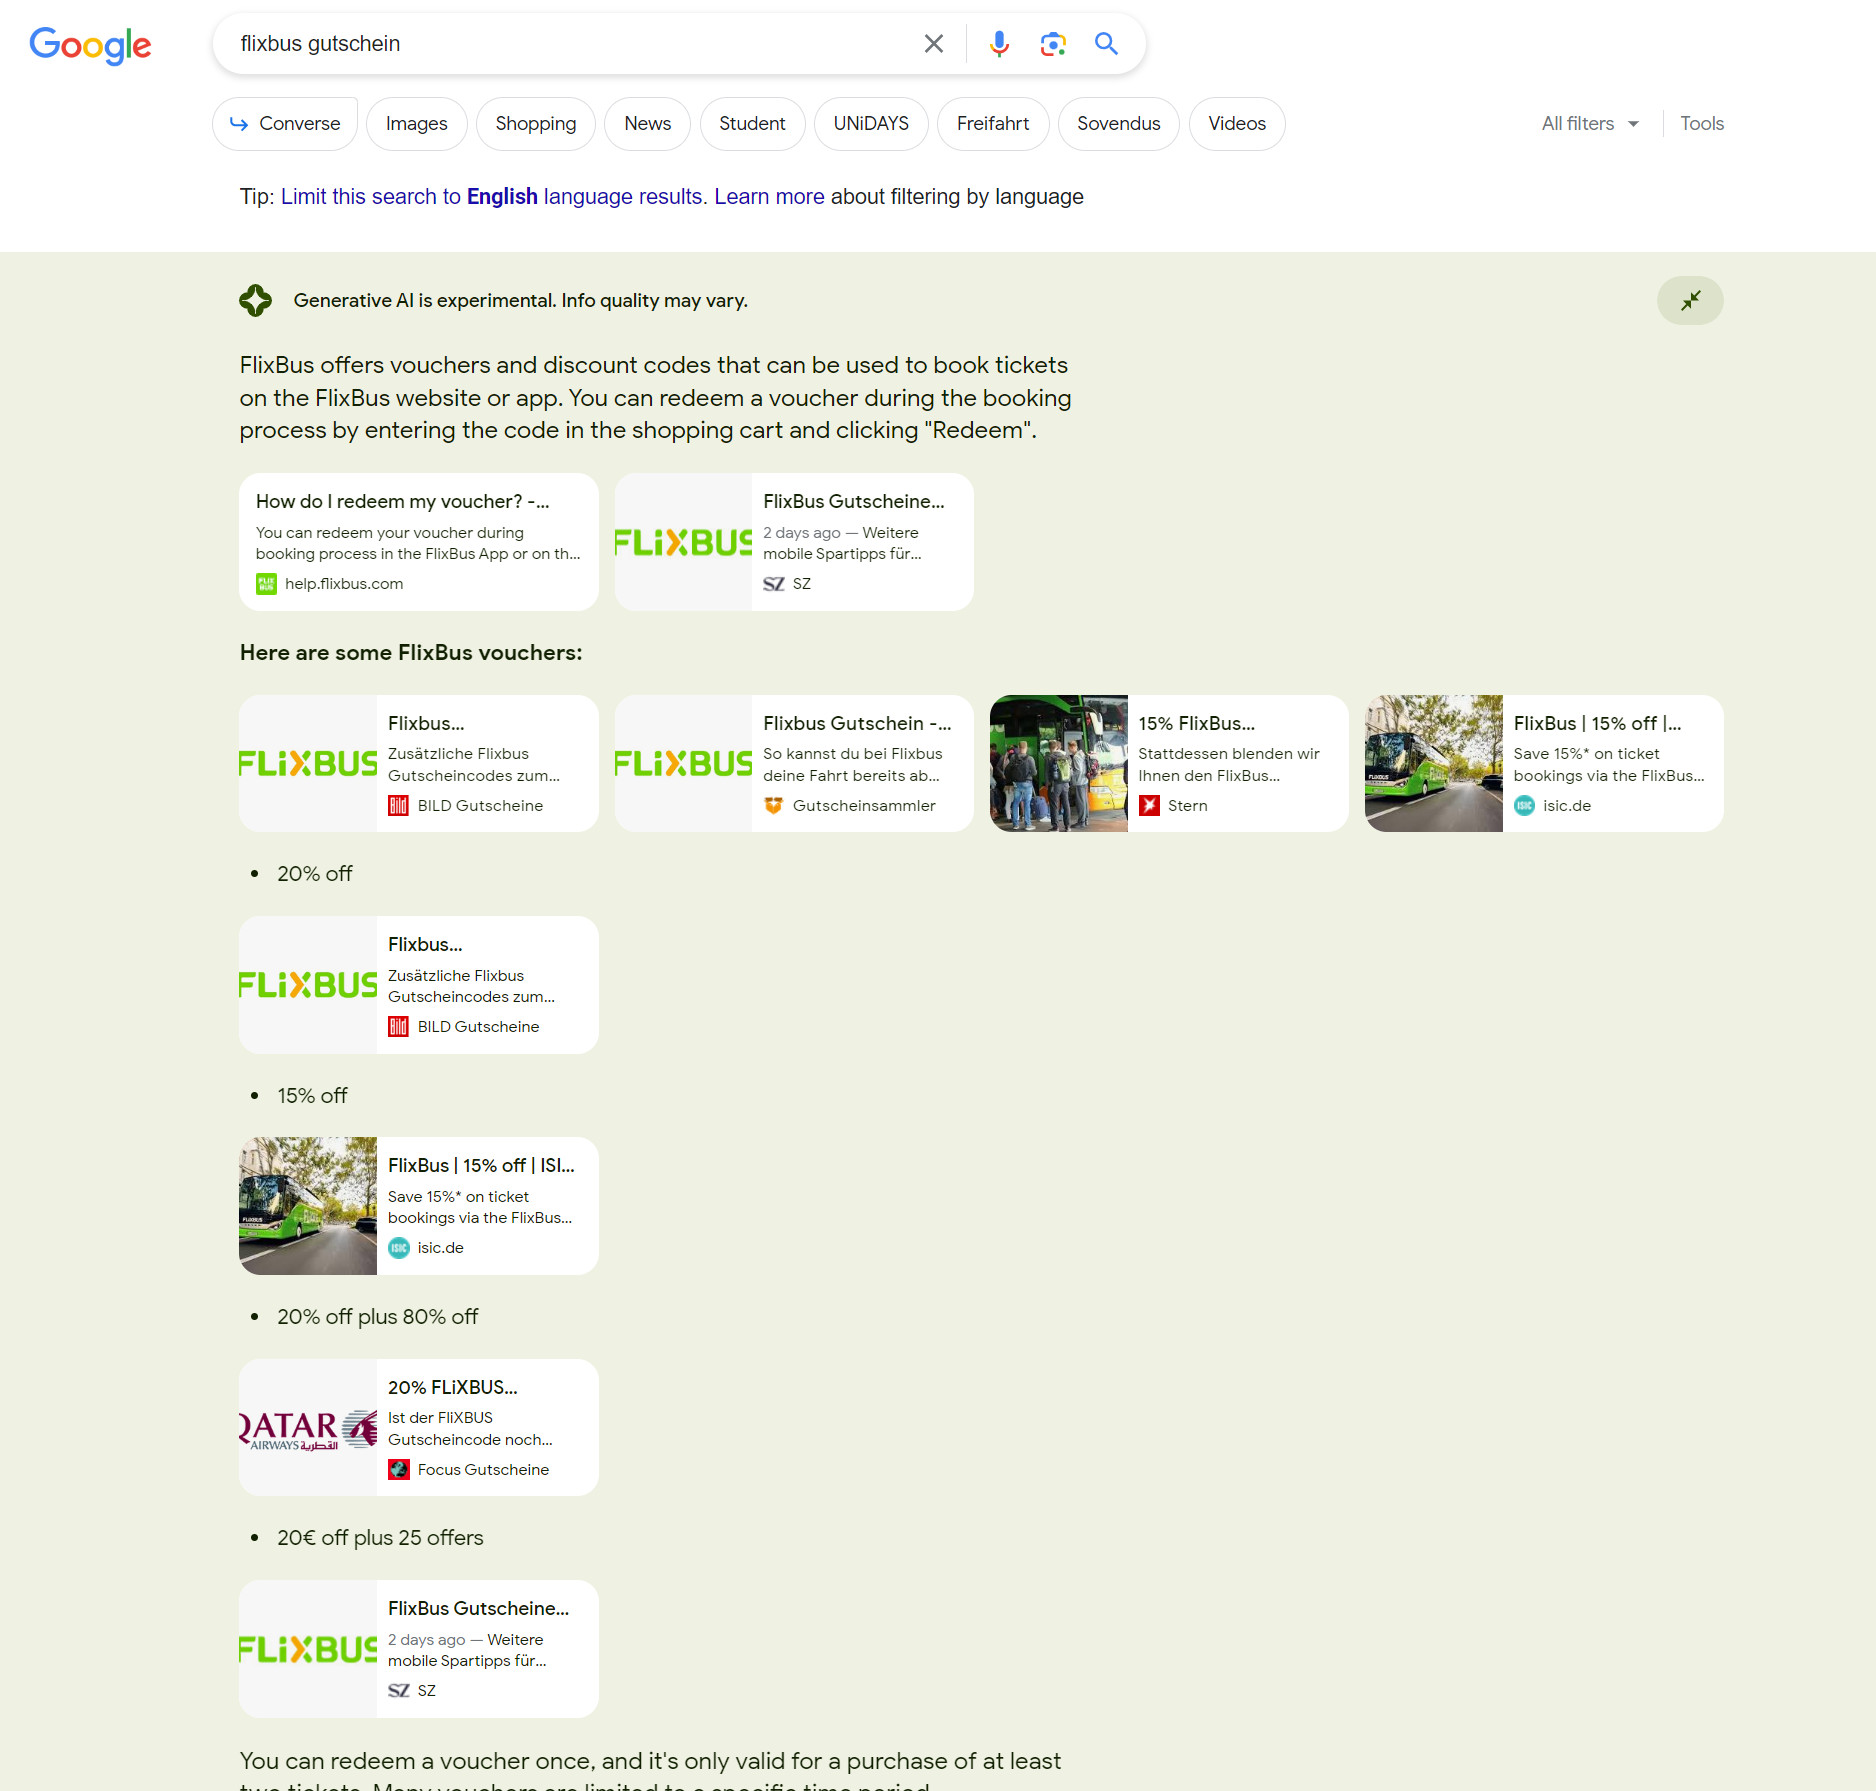The image size is (1876, 1791).
Task: Open the help.flixbus.com redeem voucher card
Action: pyautogui.click(x=418, y=542)
